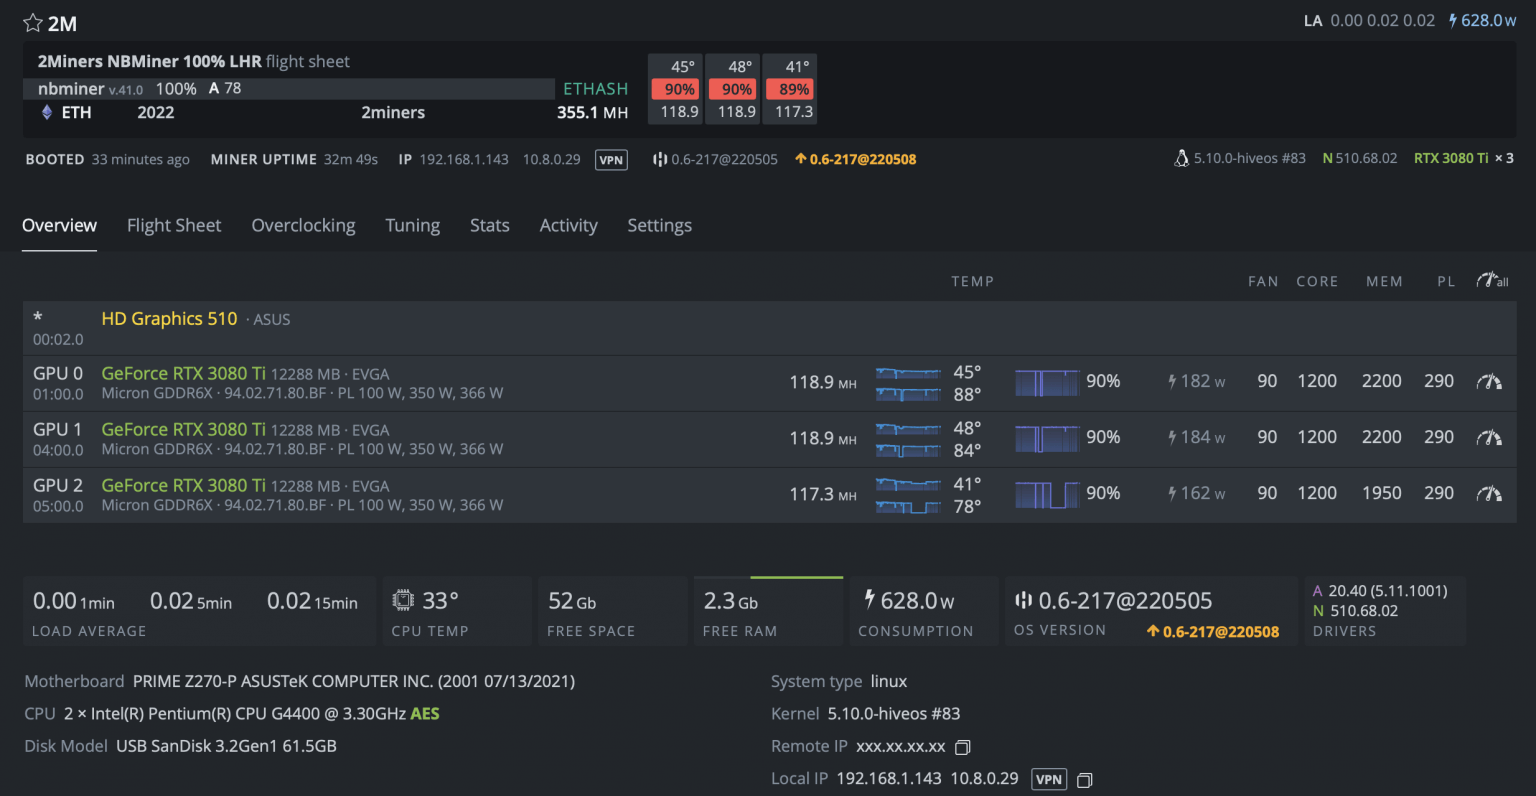Switch to the Overclocking tab
Viewport: 1536px width, 796px height.
pos(303,225)
